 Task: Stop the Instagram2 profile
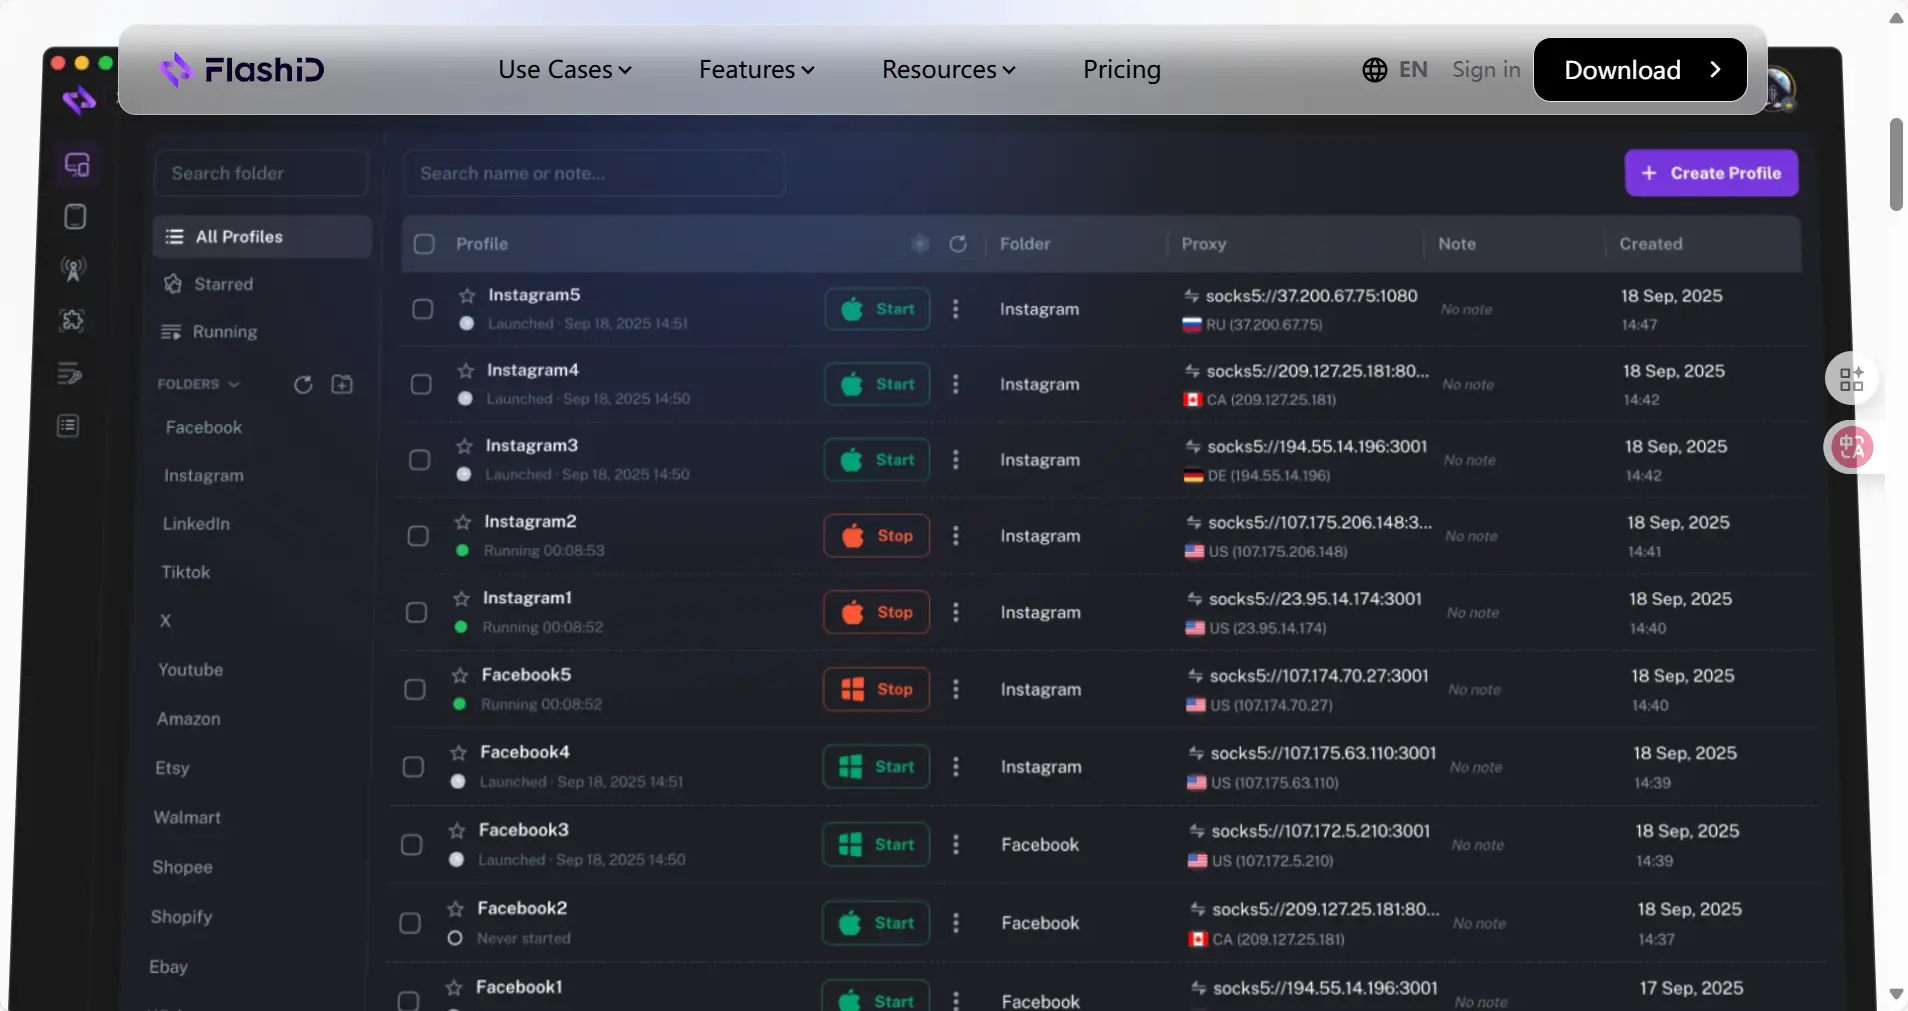pos(876,536)
